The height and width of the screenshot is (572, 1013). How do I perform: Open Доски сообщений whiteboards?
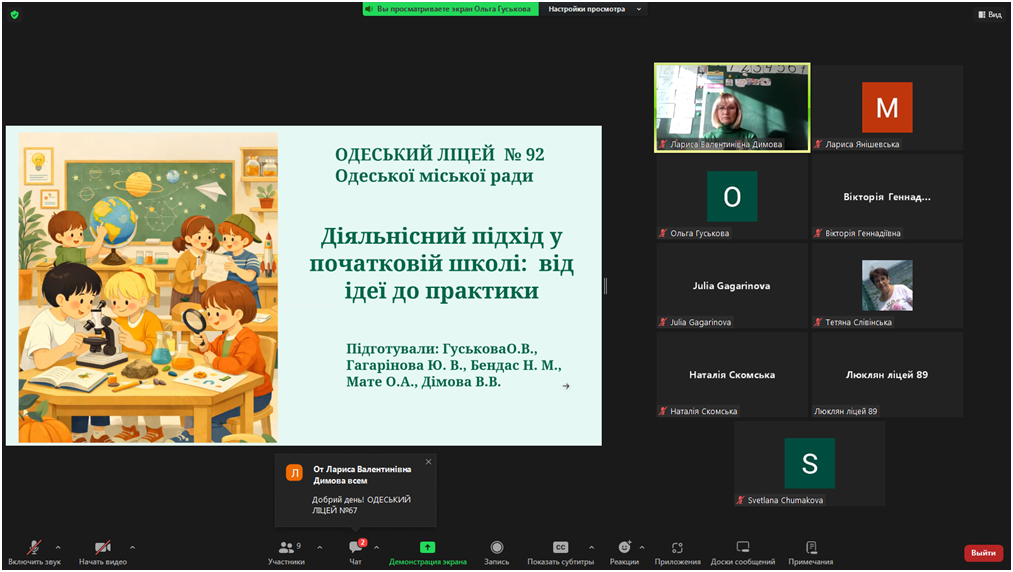click(742, 549)
